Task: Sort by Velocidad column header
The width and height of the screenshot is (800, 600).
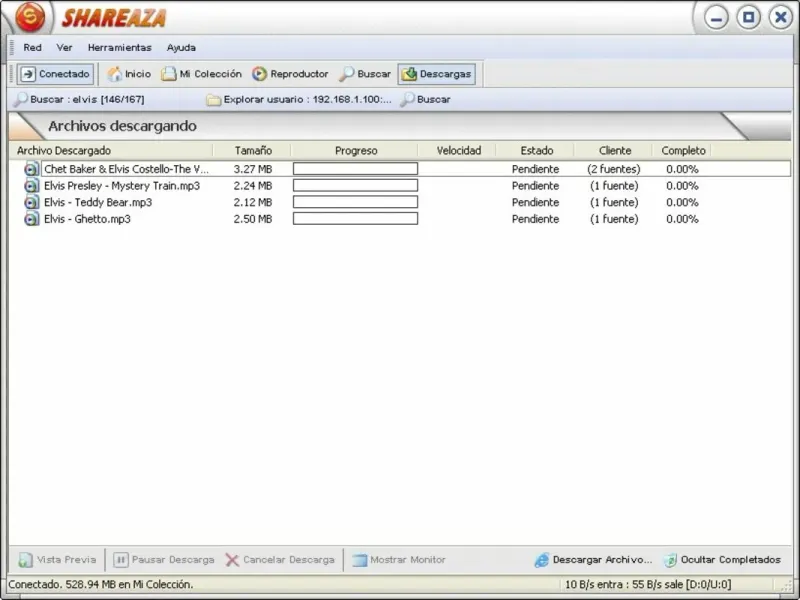Action: click(x=458, y=151)
